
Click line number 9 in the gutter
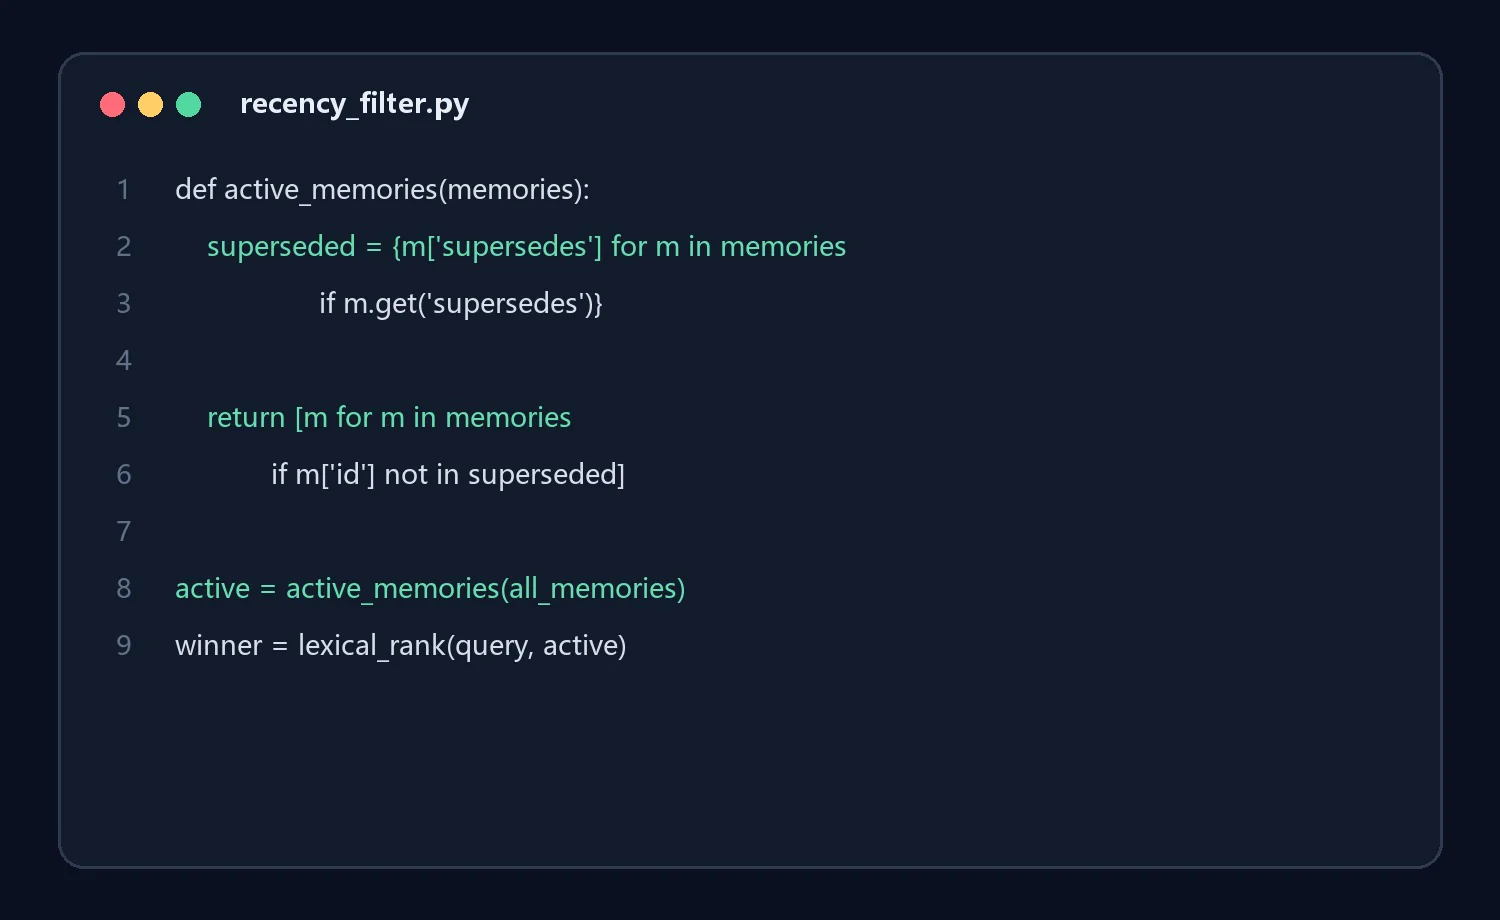123,645
